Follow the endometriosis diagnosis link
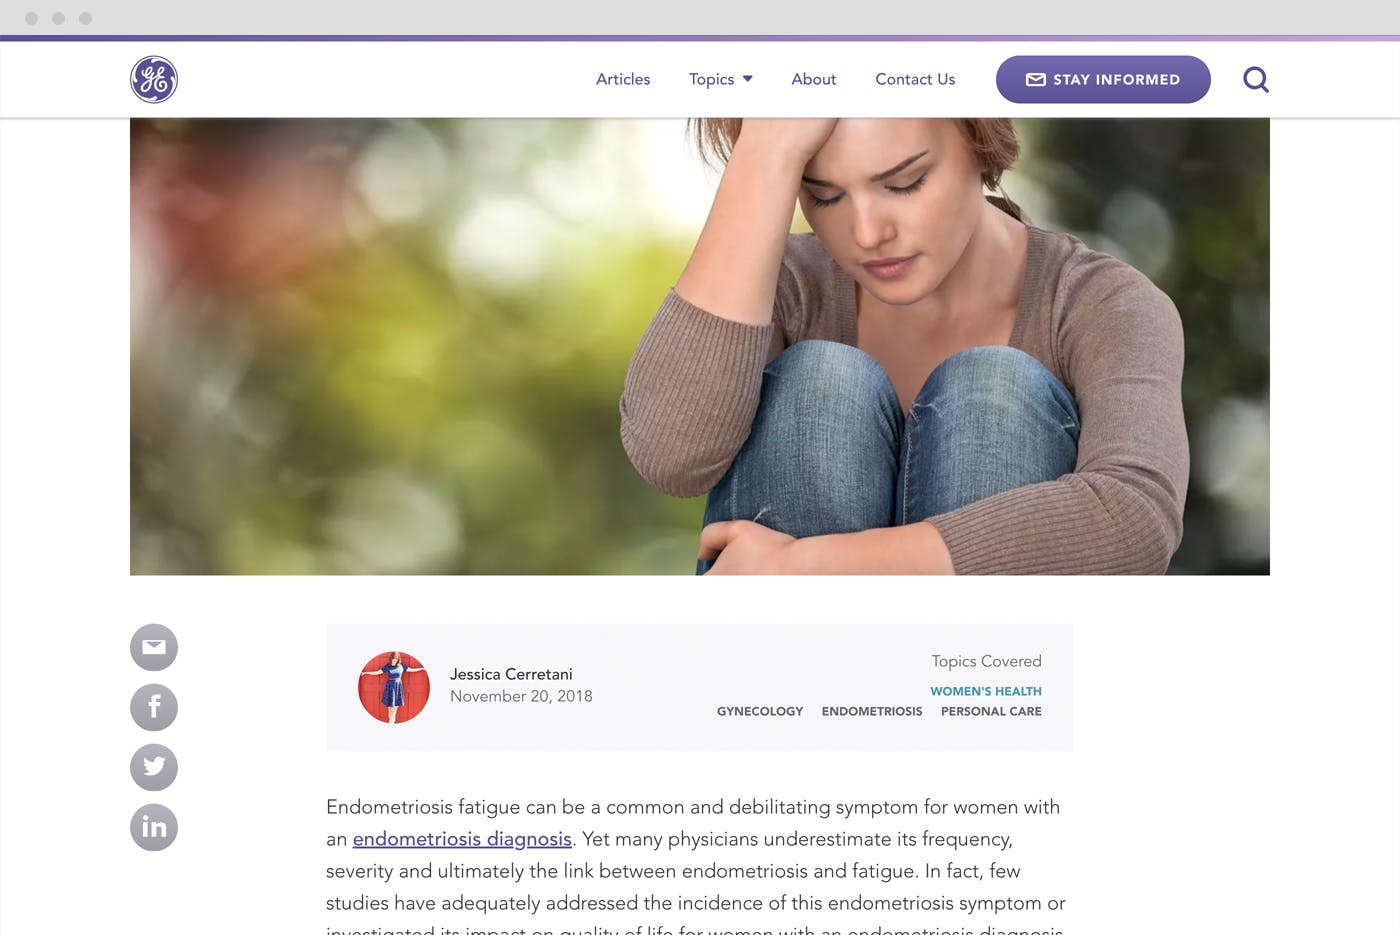 coord(462,839)
